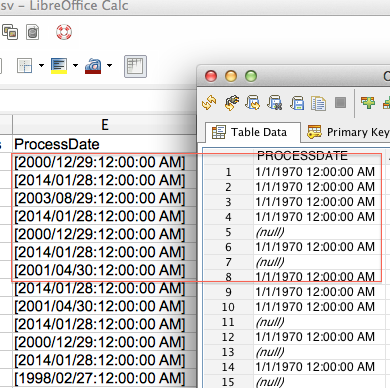Open the Primary Key tab
Screen dimensions: 390x388
coord(347,132)
